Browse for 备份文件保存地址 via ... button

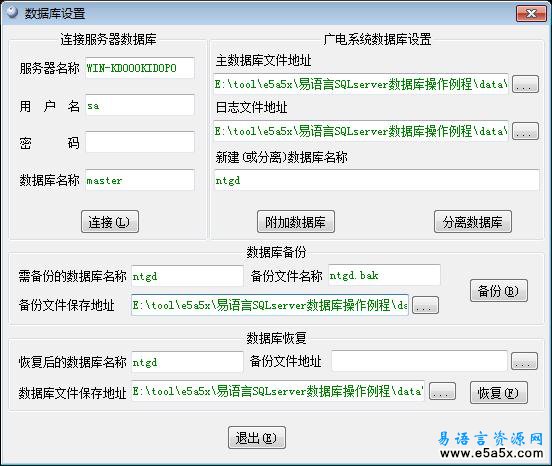[x=425, y=305]
